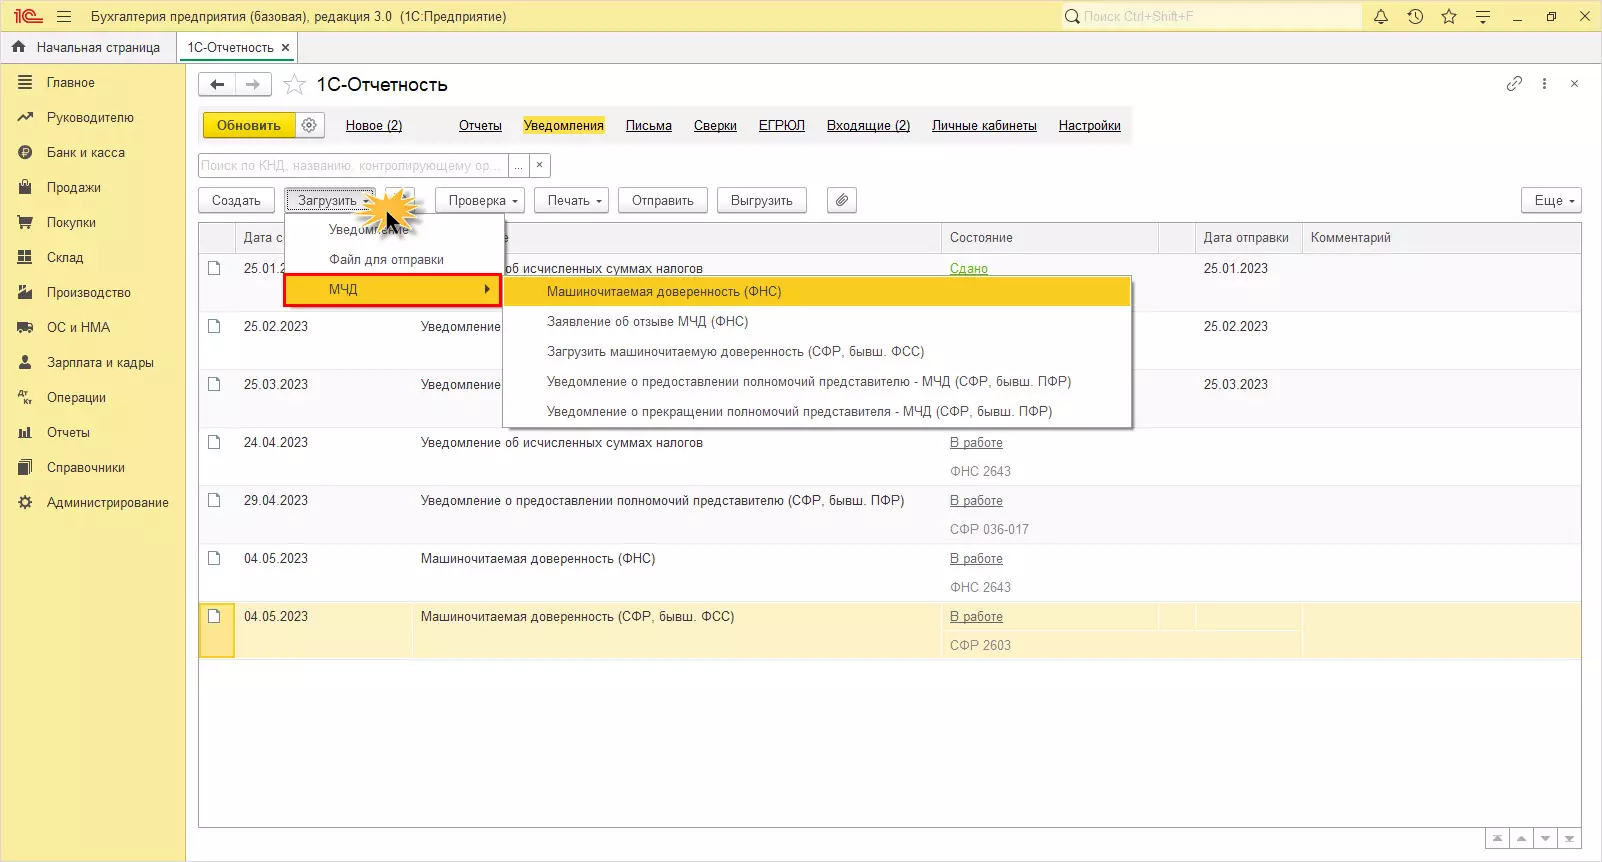Open Зарплата и кадры section

point(100,363)
